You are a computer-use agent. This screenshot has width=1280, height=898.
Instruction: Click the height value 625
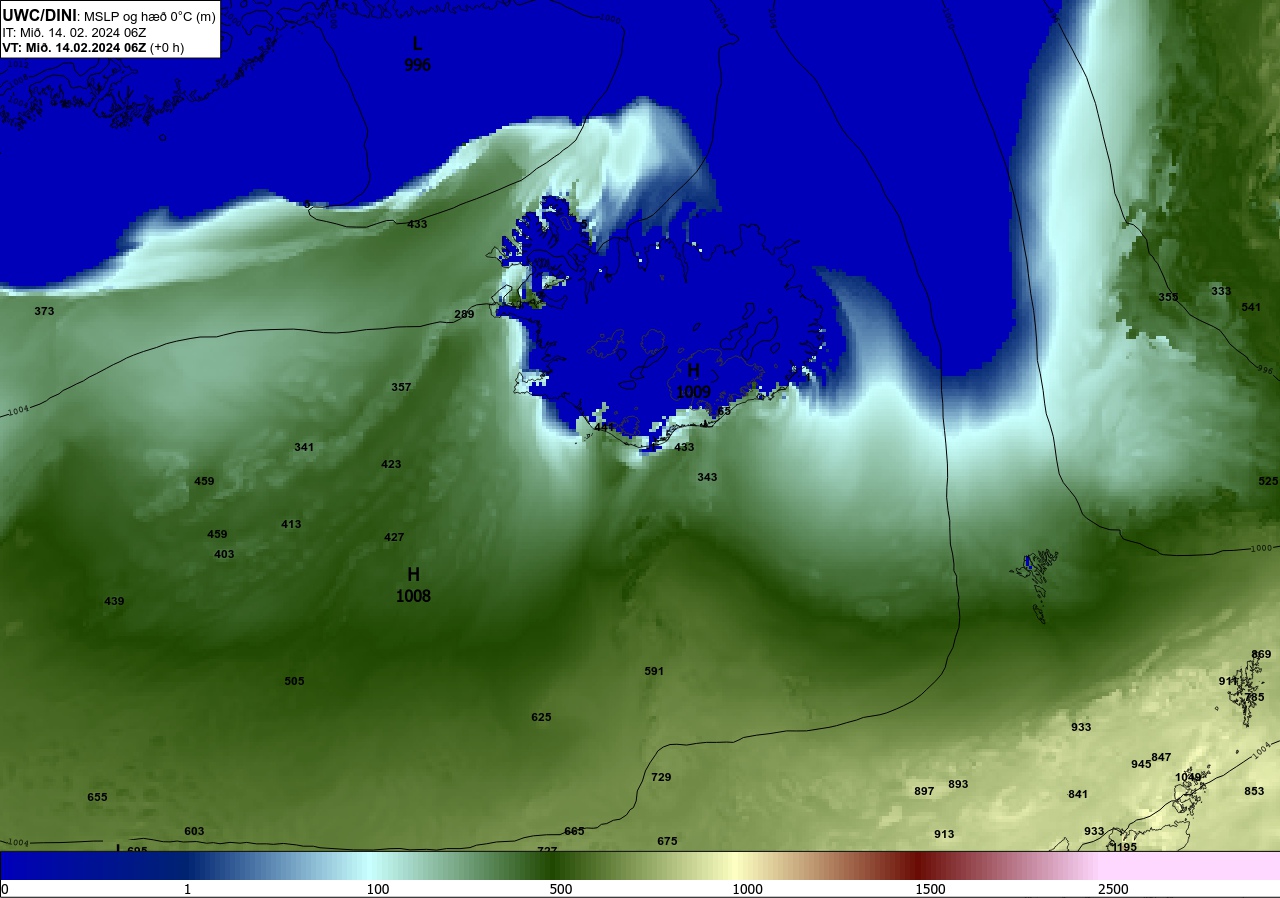point(541,717)
